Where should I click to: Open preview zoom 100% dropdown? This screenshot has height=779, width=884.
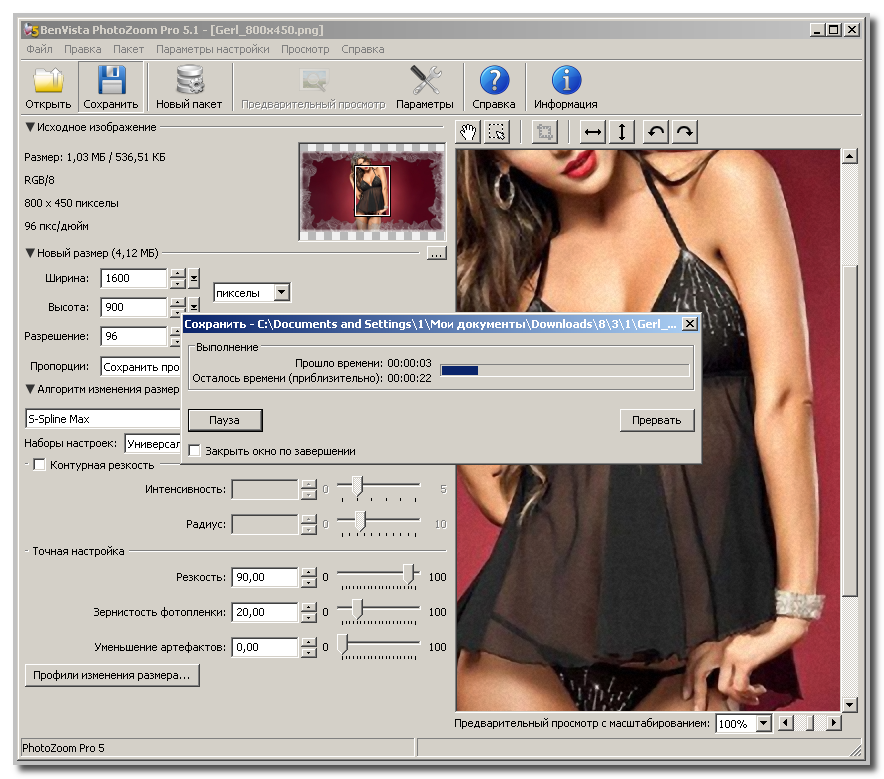763,723
